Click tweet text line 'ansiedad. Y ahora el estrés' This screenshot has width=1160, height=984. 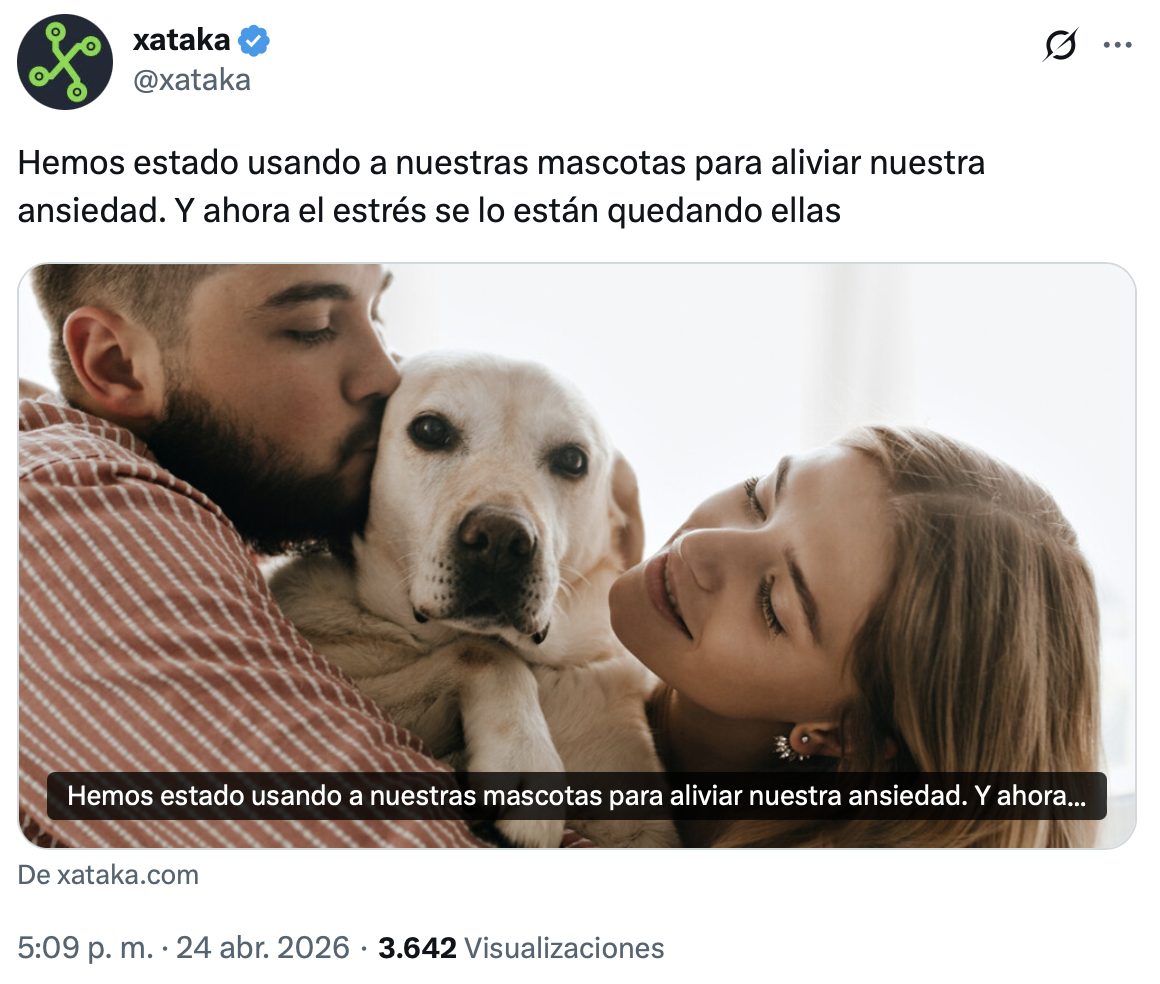429,211
